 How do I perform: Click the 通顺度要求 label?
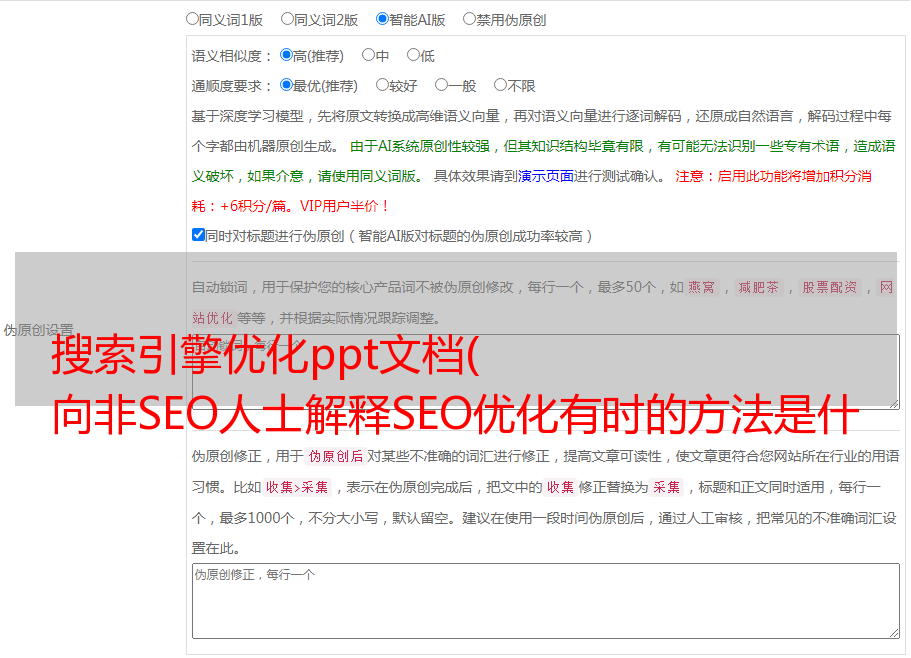(232, 86)
